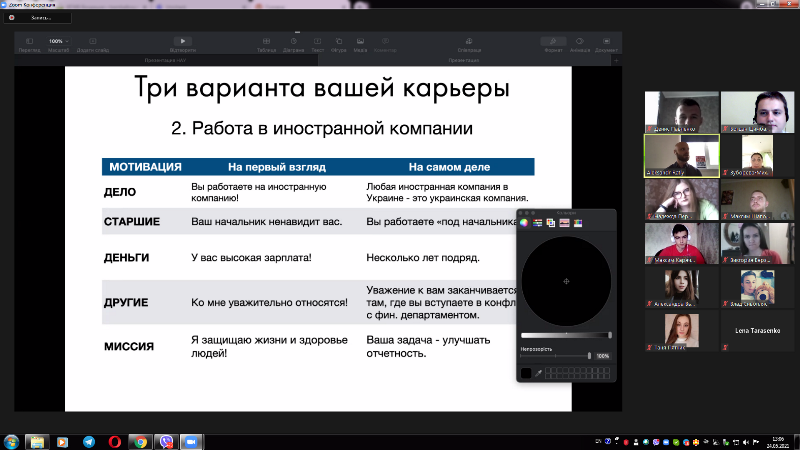Select the image palettes picker mode

564,223
